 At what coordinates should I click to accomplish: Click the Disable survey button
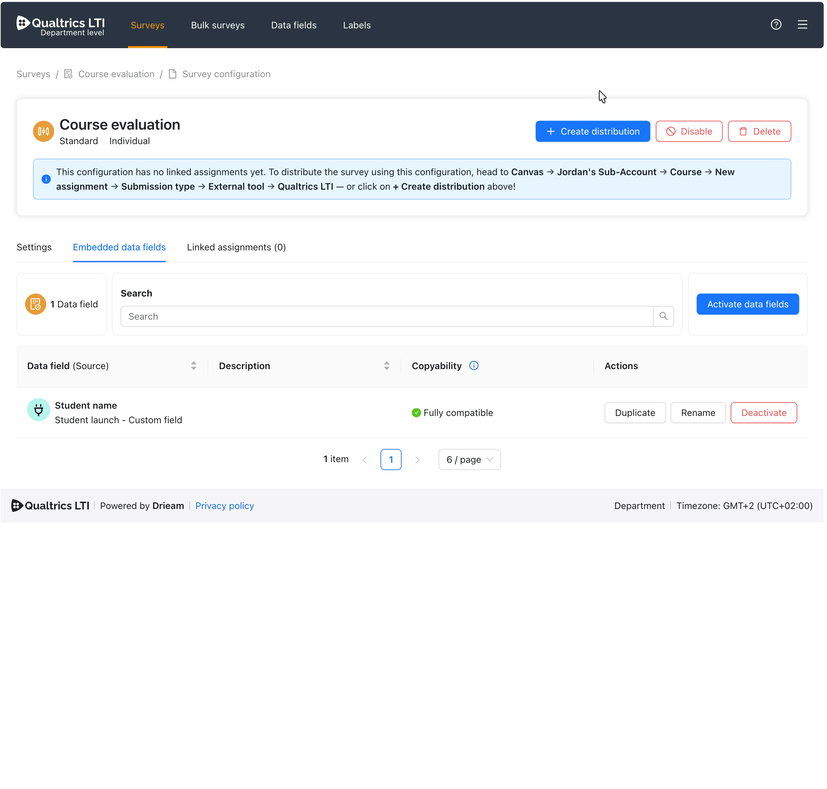tap(689, 131)
